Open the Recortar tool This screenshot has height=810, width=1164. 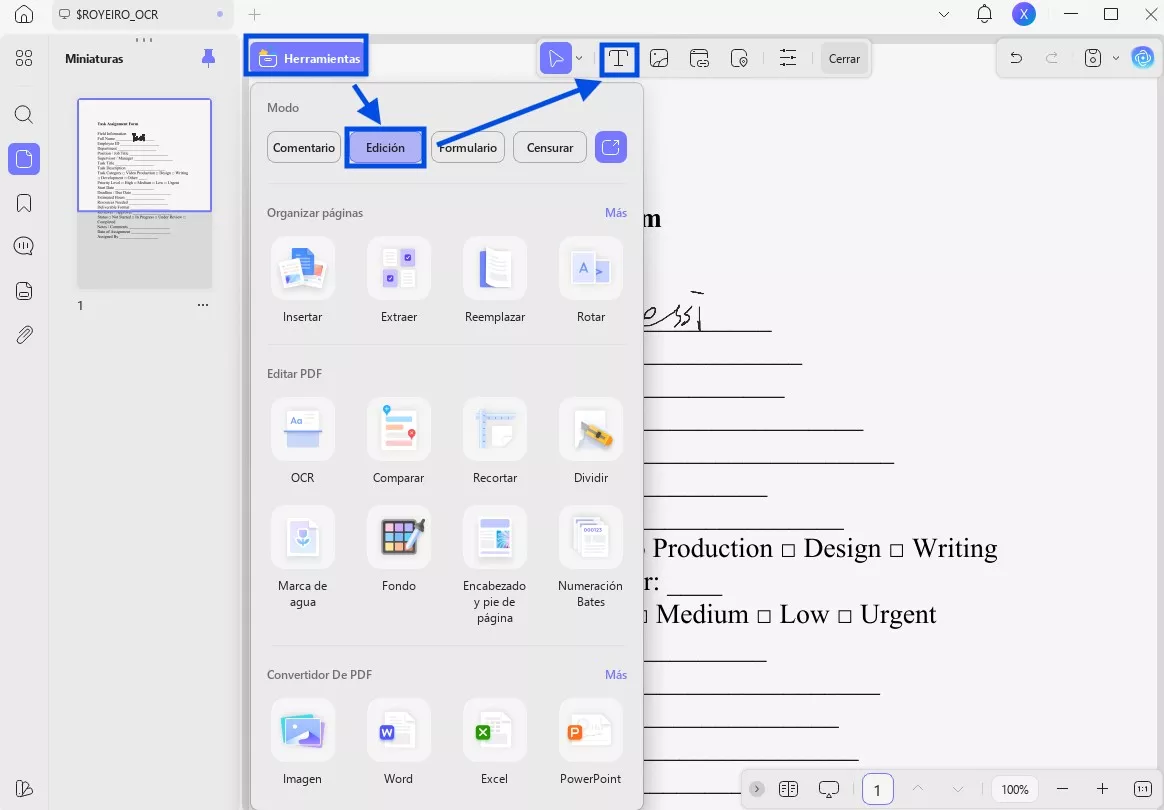point(495,442)
